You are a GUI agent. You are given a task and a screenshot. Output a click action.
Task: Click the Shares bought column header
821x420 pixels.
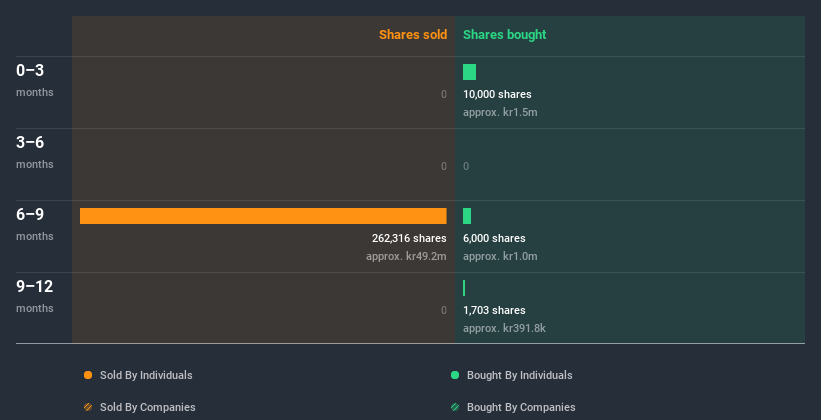tap(504, 35)
